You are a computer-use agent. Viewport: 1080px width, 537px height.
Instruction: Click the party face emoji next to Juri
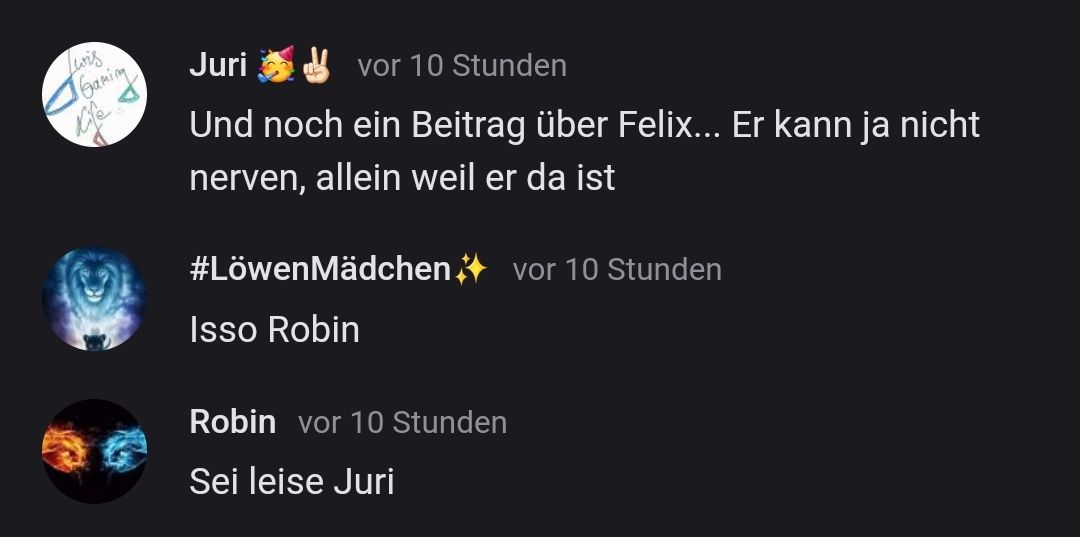pyautogui.click(x=276, y=65)
